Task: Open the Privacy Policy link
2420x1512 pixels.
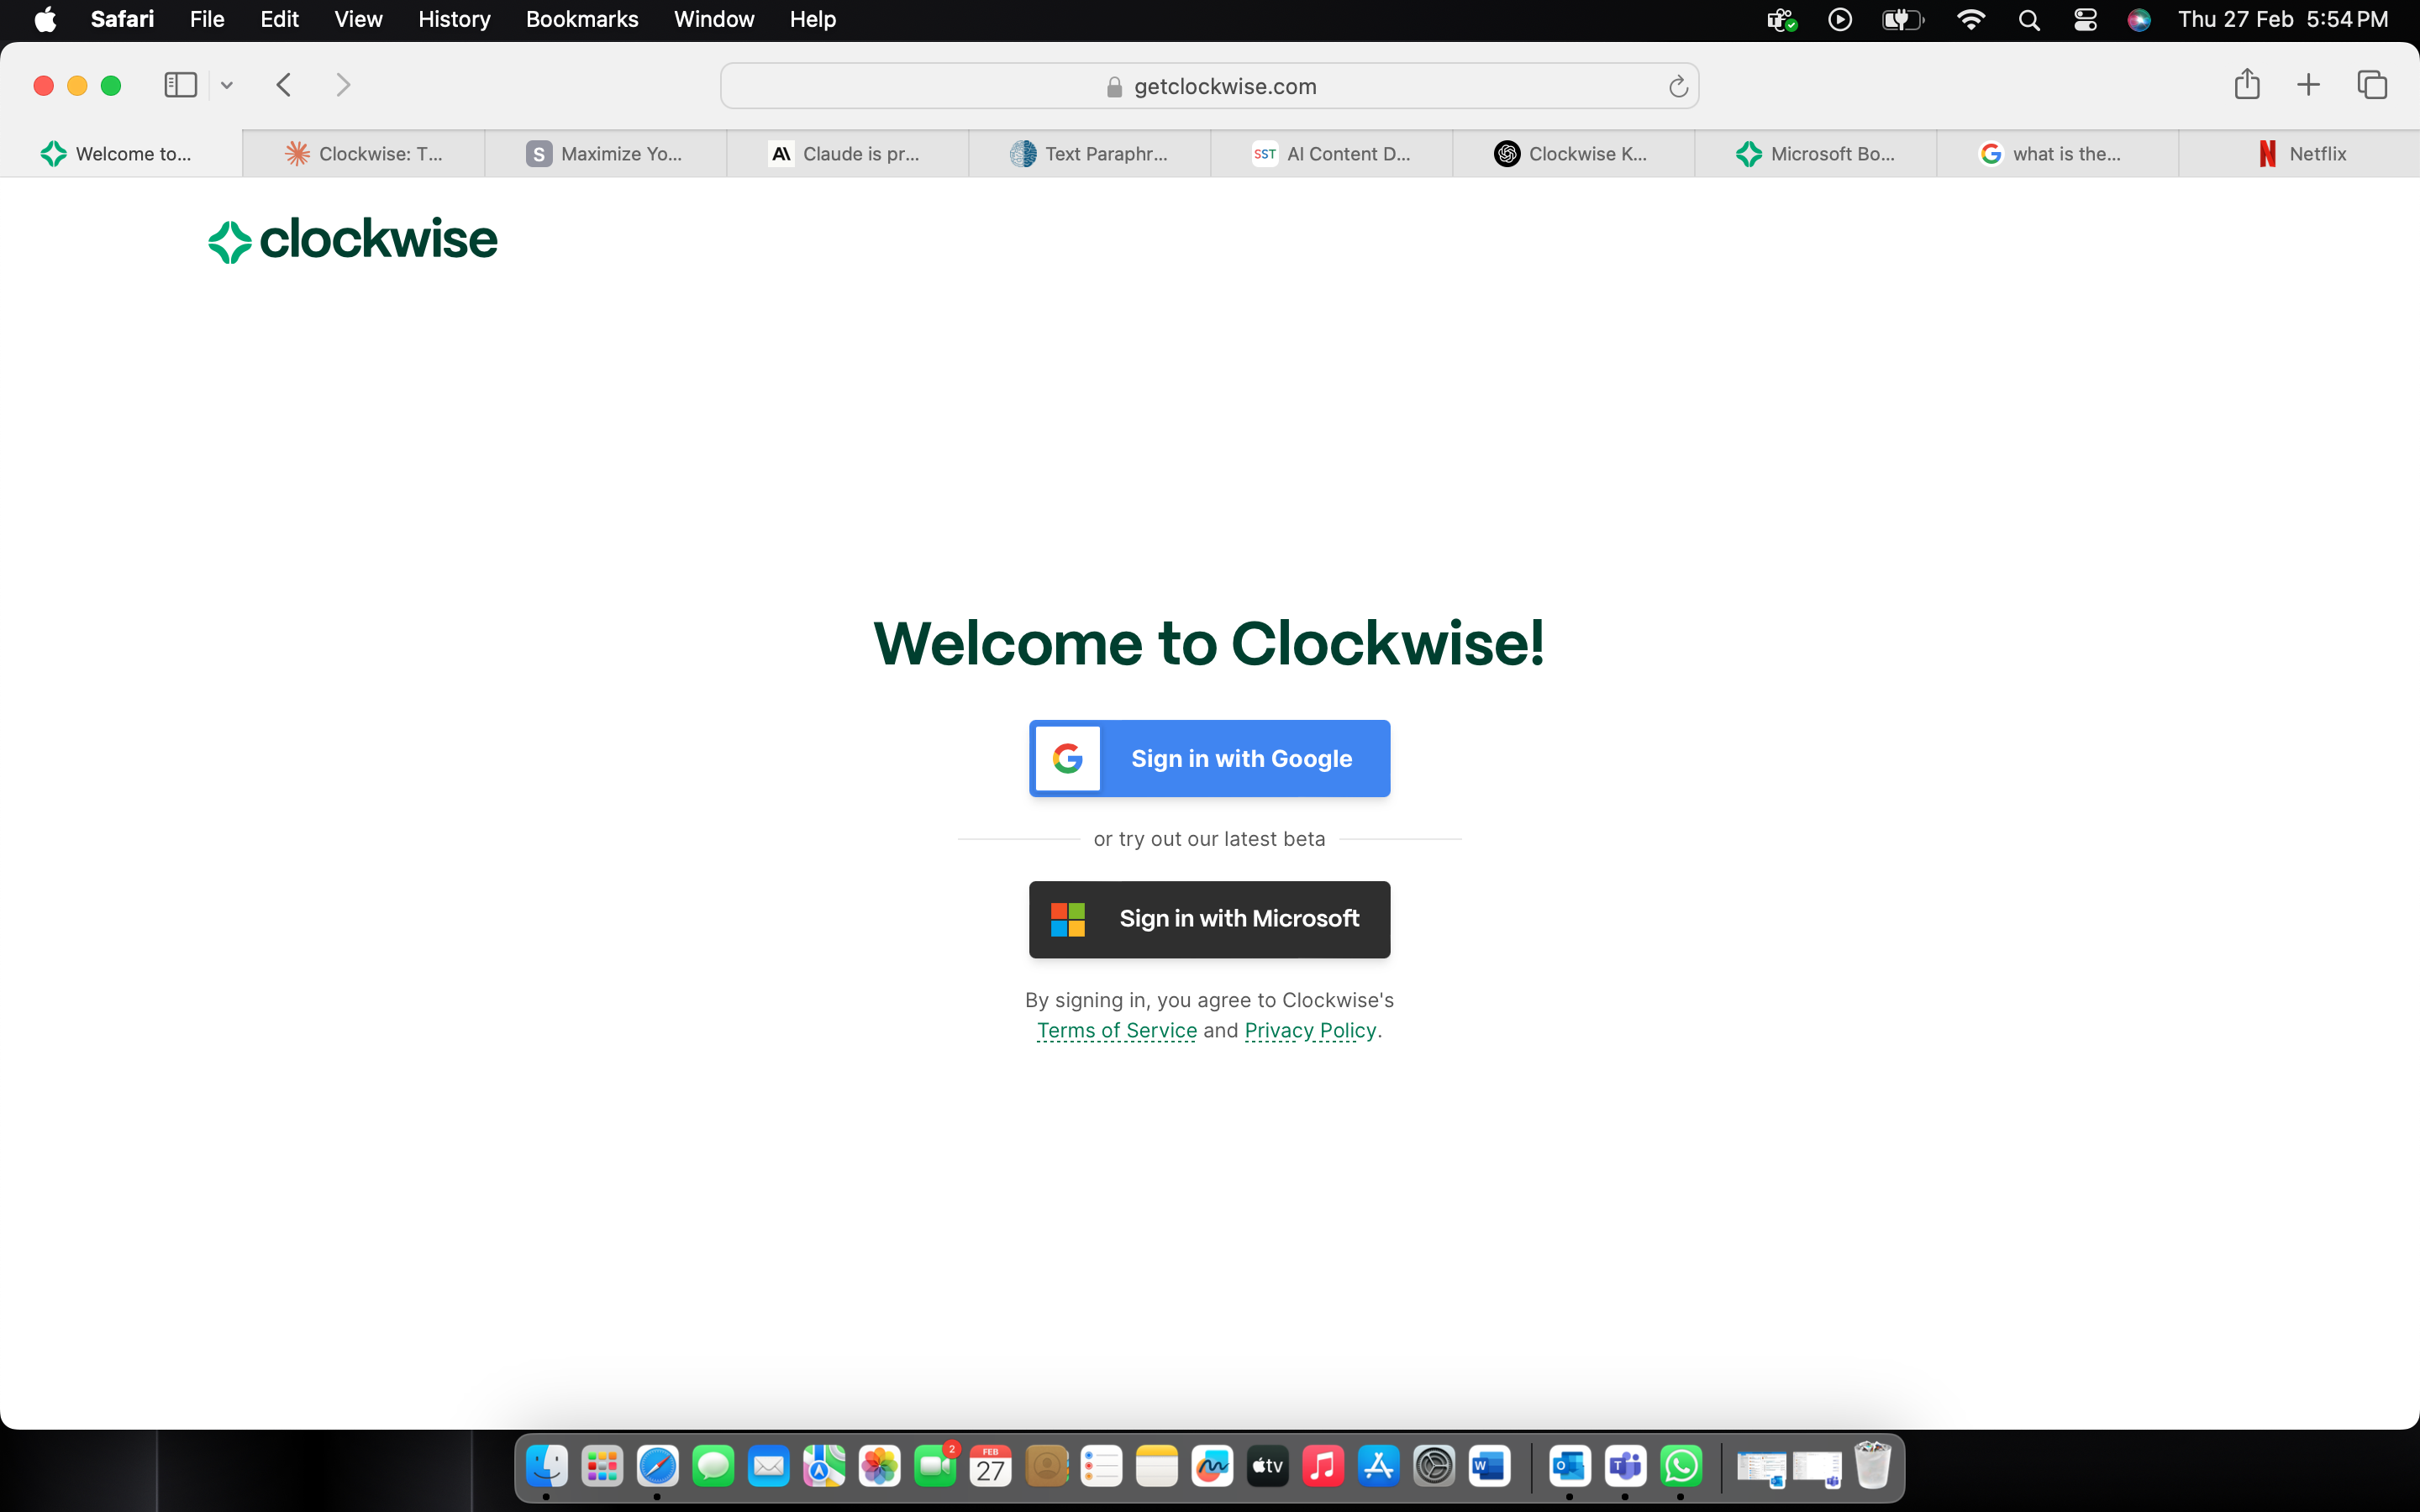Action: point(1310,1030)
